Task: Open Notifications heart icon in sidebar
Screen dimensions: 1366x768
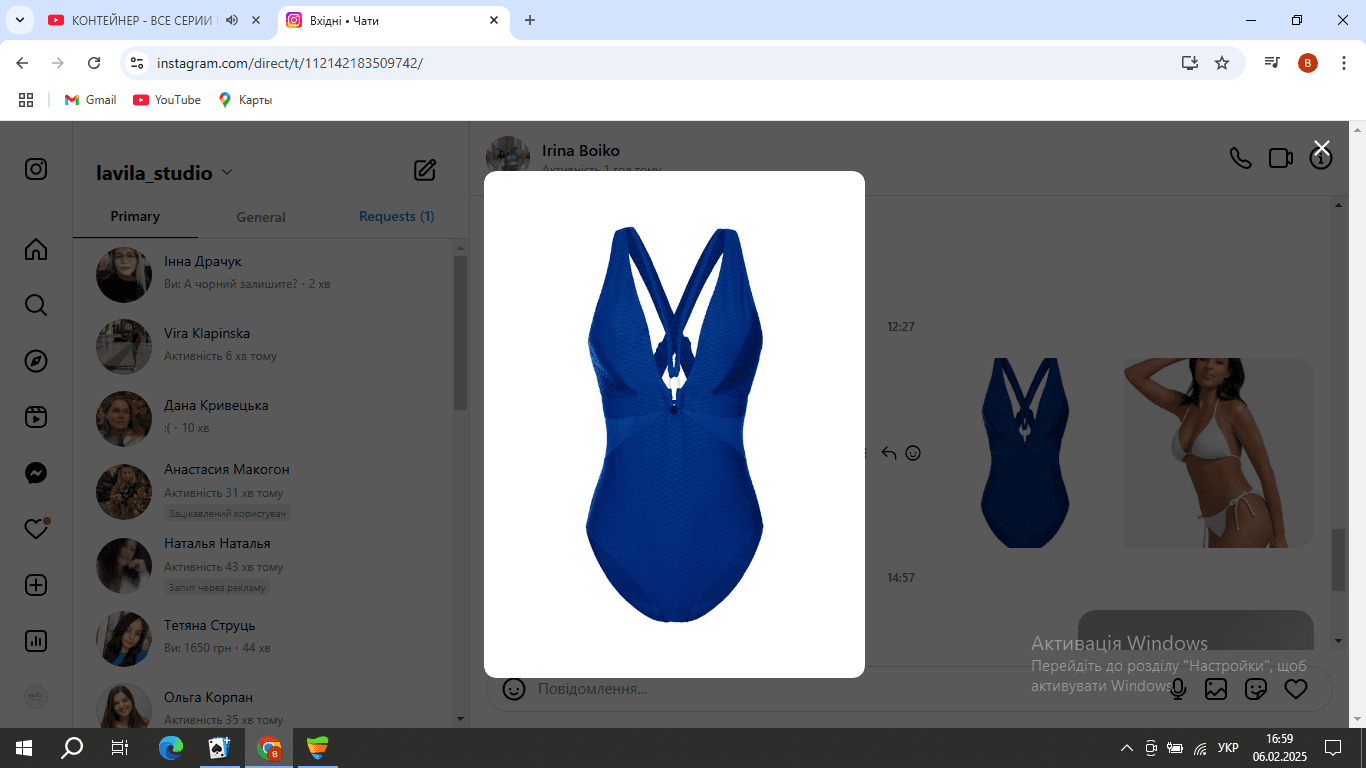Action: [x=36, y=529]
